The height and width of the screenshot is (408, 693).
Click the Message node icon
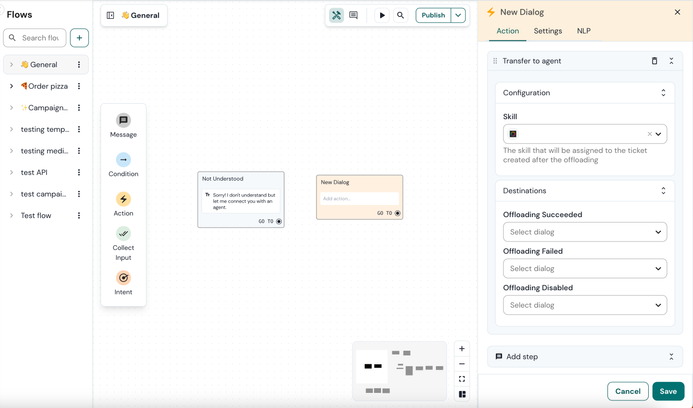coord(123,121)
